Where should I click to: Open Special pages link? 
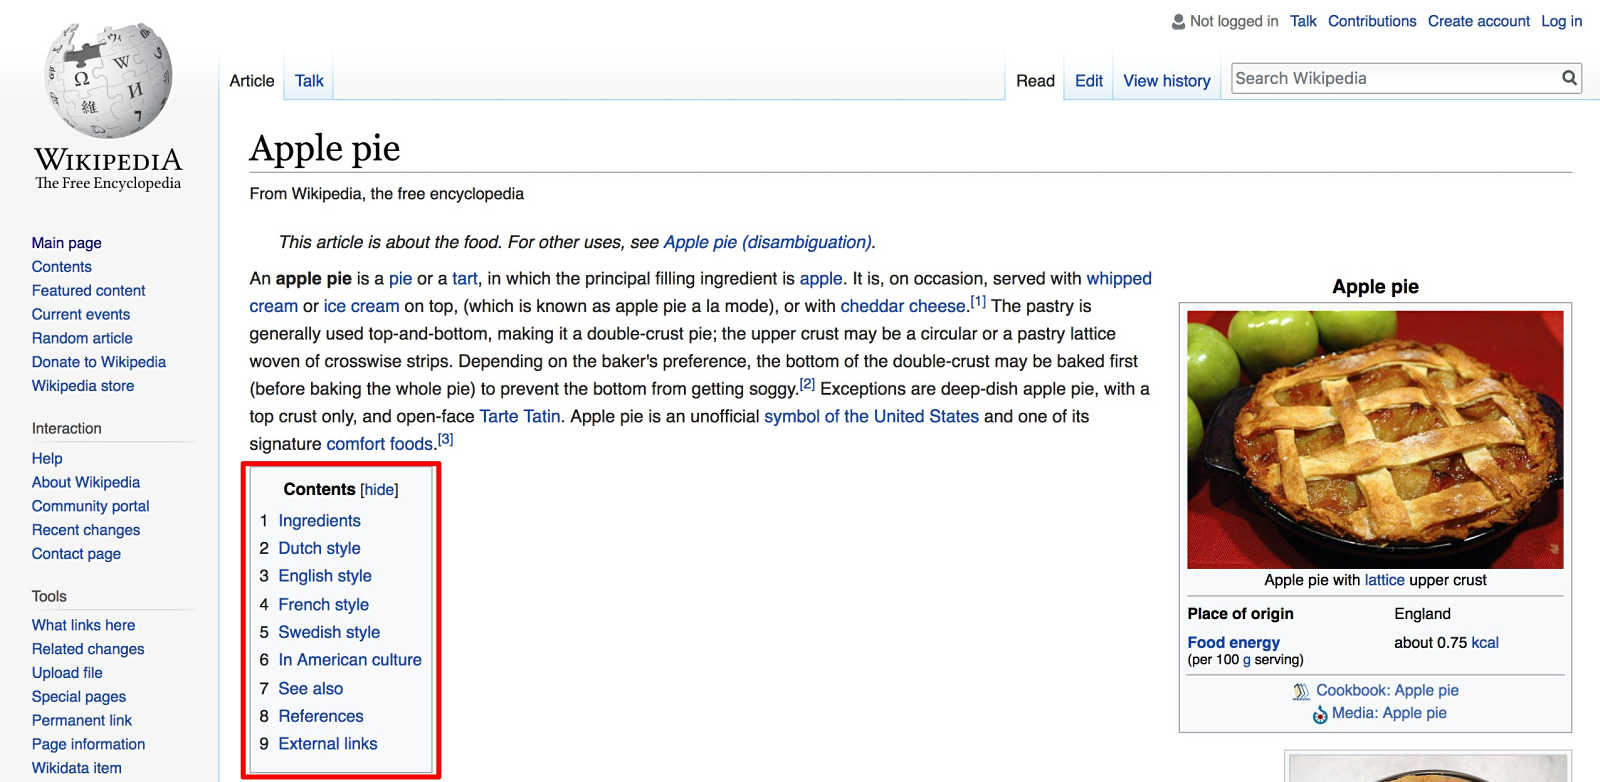pos(79,697)
